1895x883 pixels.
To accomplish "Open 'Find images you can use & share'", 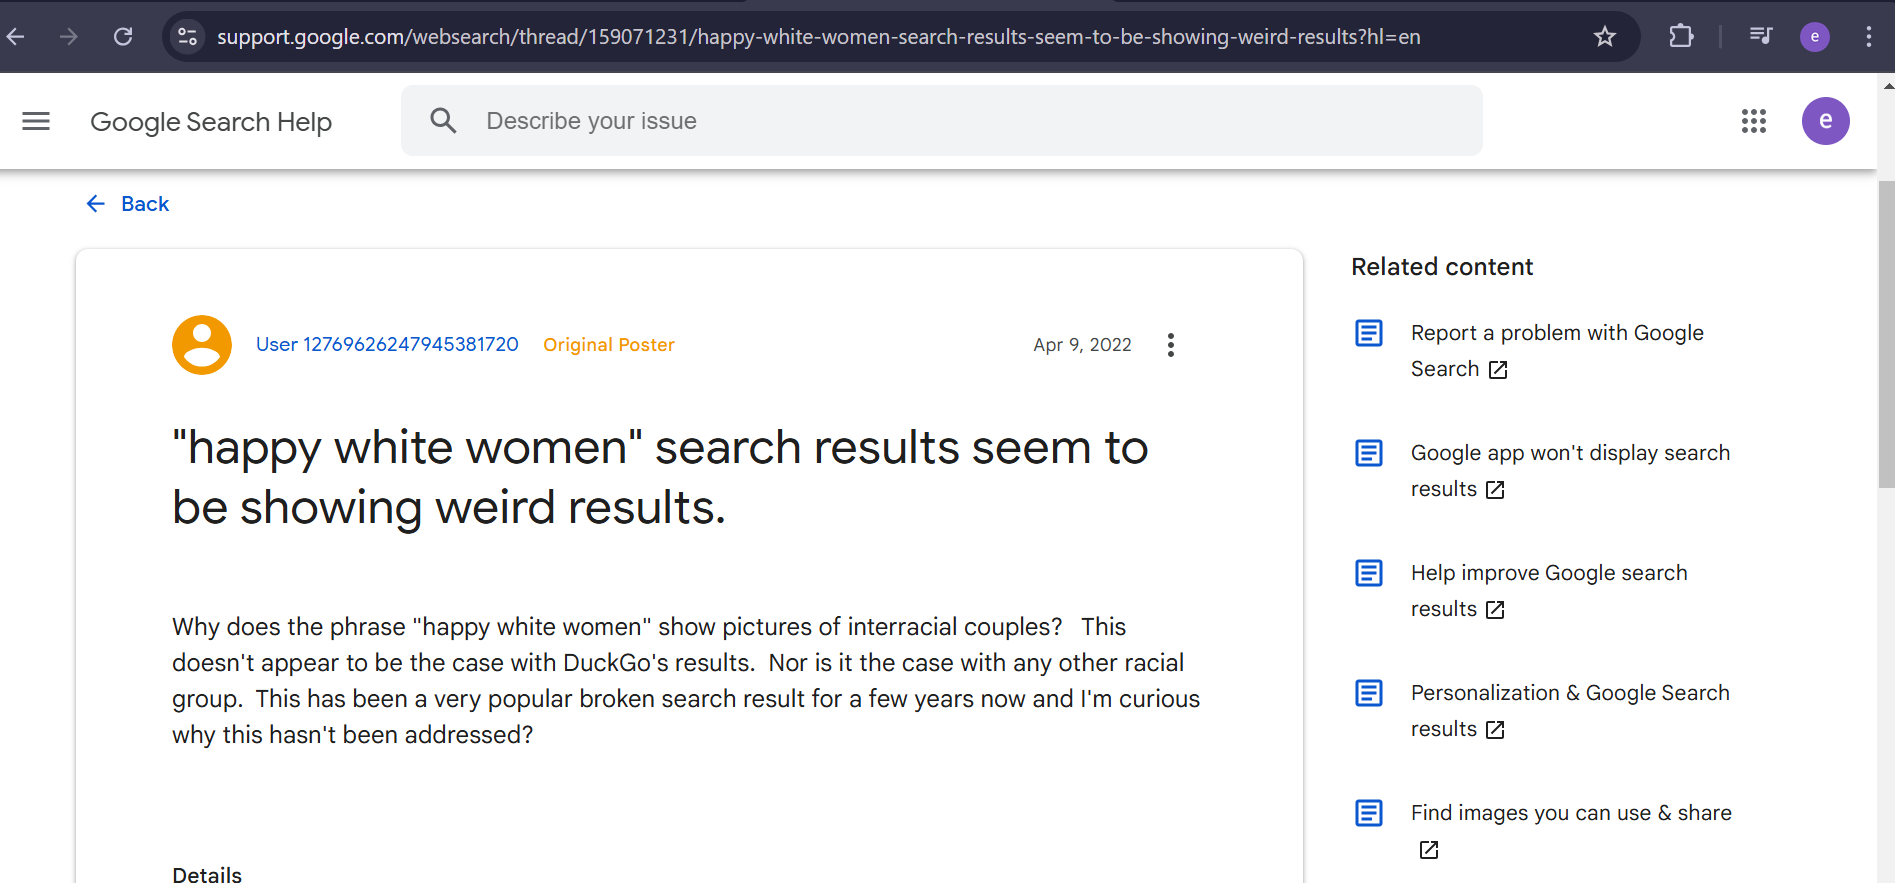I will (x=1570, y=814).
